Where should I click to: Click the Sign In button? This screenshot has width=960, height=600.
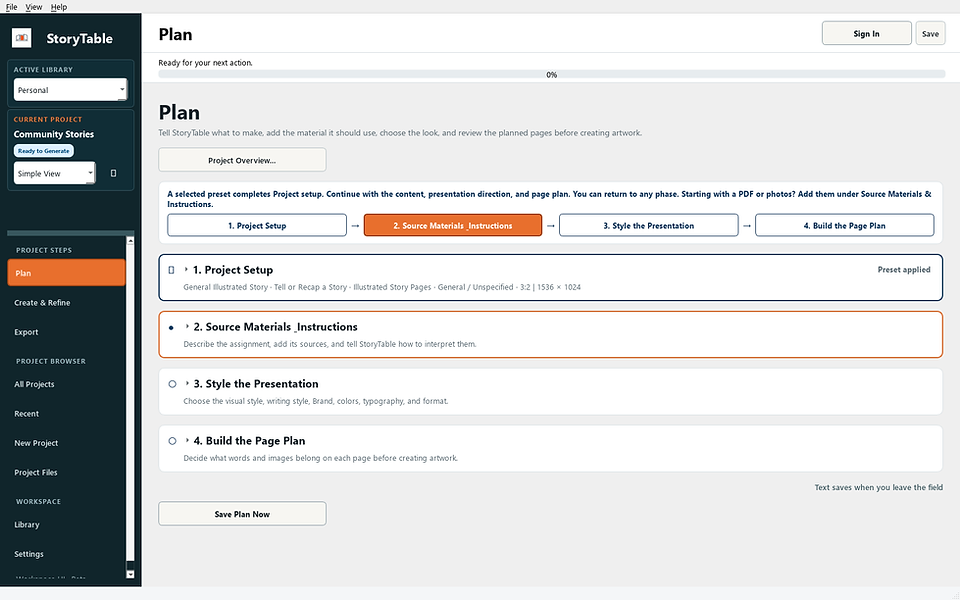866,34
